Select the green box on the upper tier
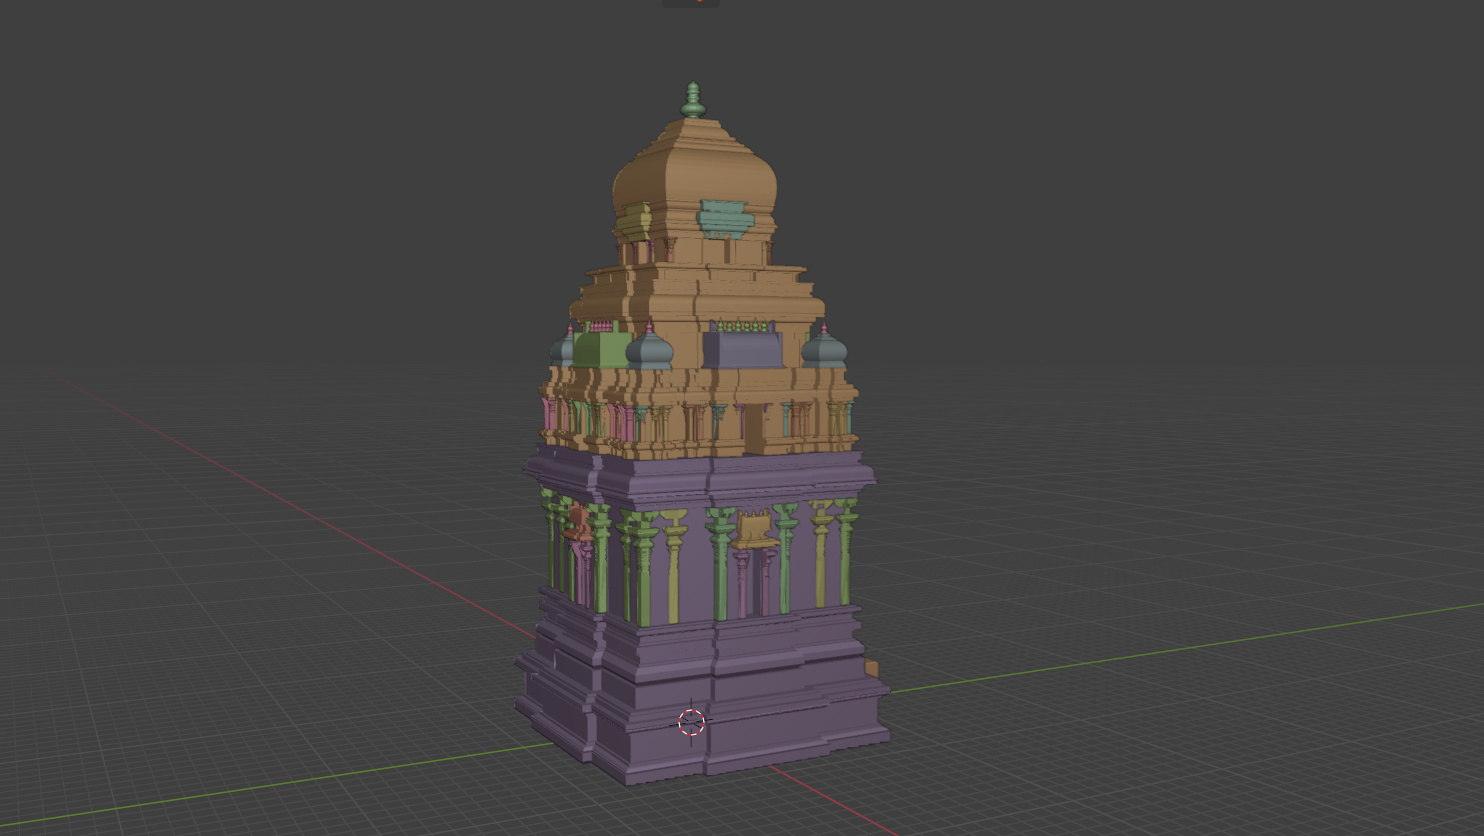The height and width of the screenshot is (836, 1484). click(601, 350)
